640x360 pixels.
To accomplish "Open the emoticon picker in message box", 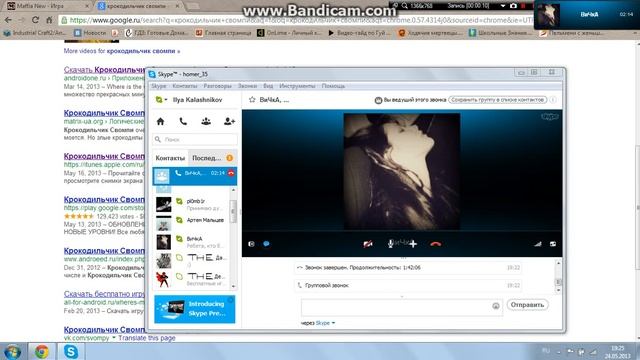I will tap(496, 306).
